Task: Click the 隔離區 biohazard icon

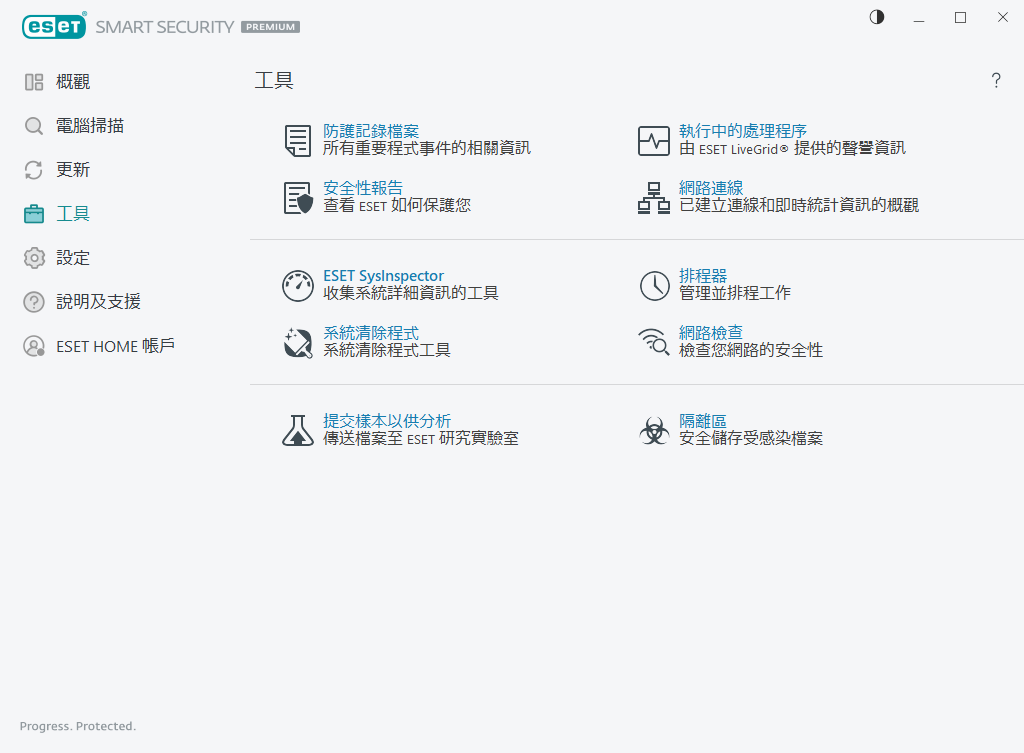Action: tap(654, 430)
